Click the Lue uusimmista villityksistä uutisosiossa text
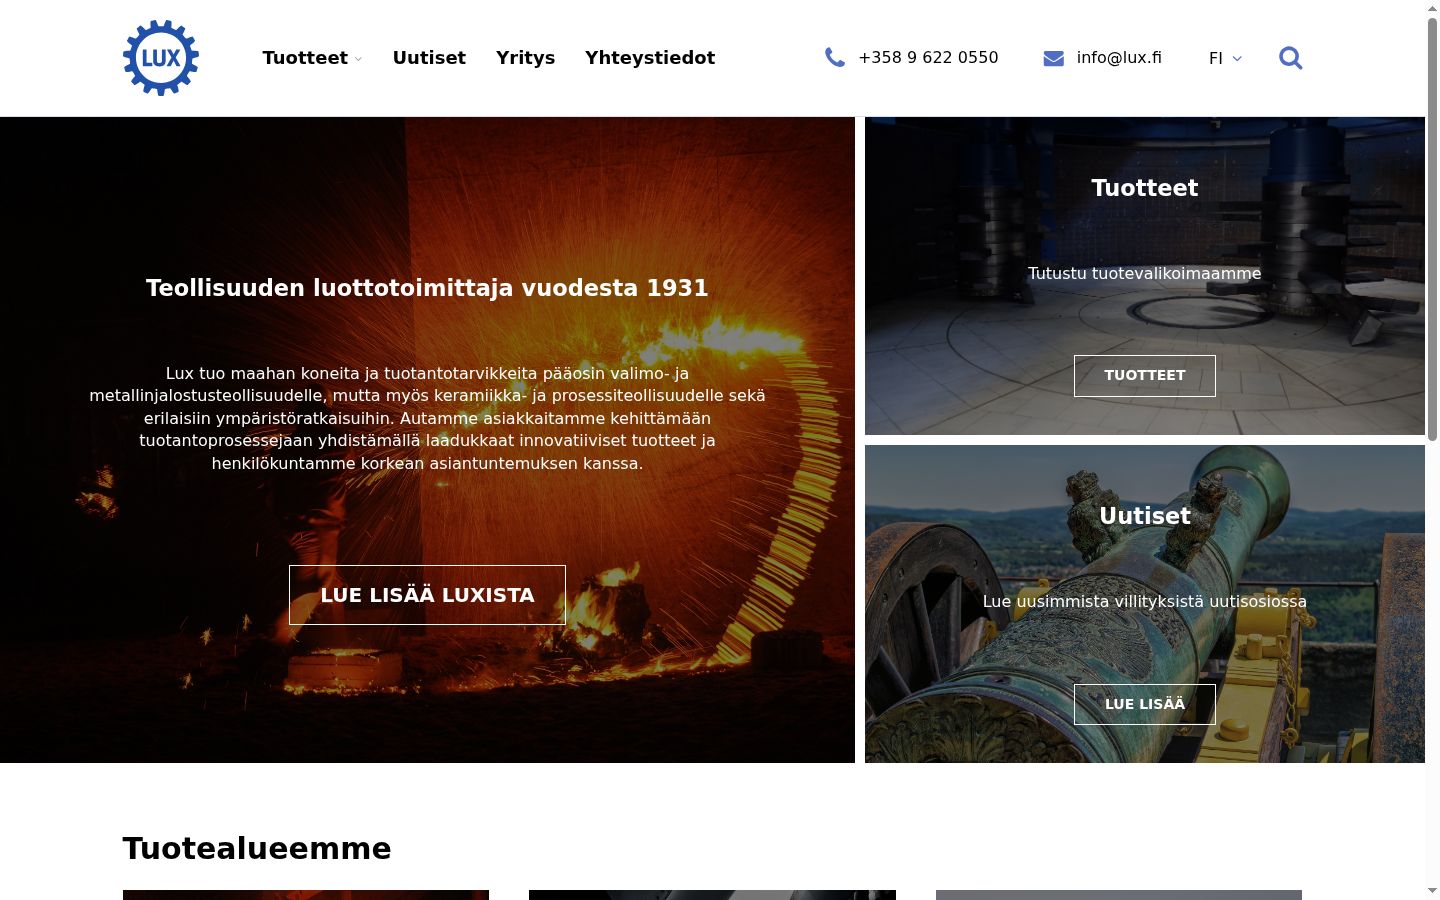Viewport: 1440px width, 900px height. point(1145,601)
